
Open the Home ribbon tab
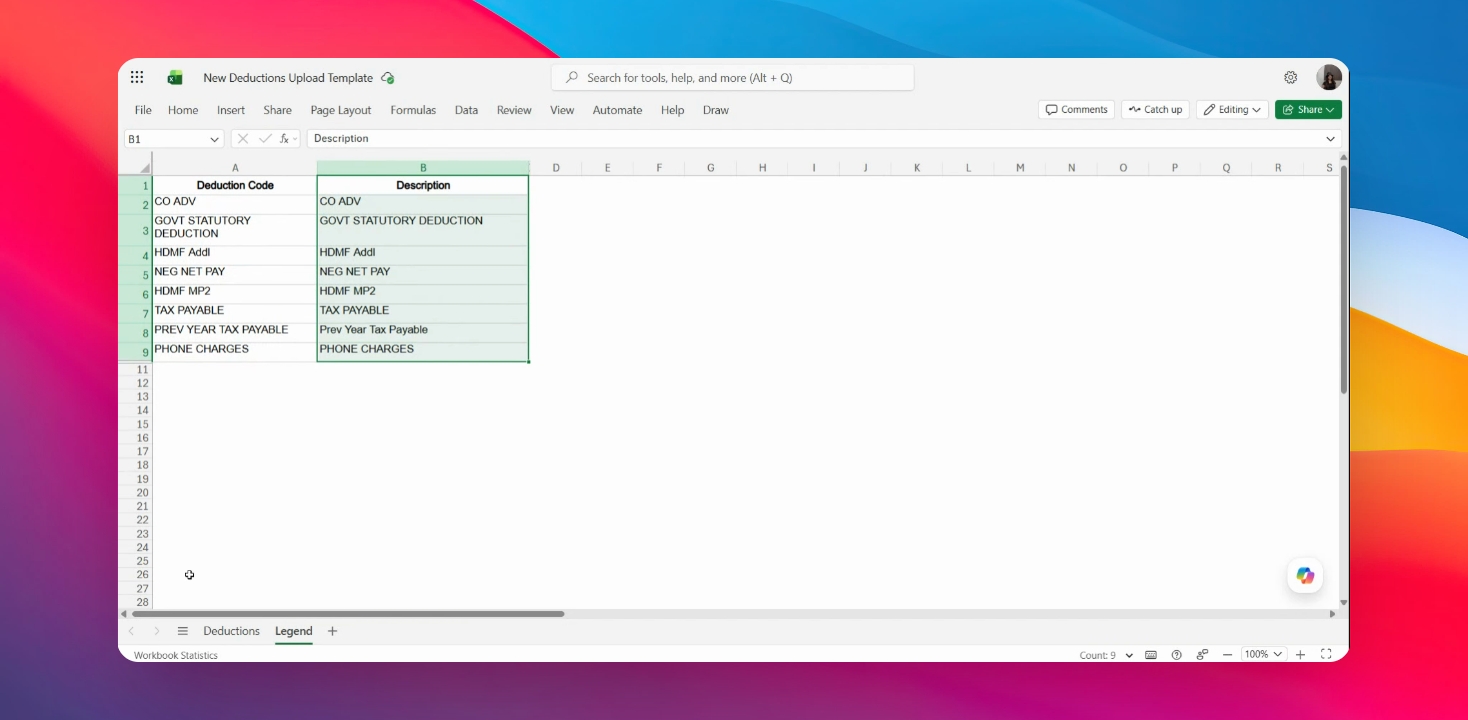tap(183, 110)
